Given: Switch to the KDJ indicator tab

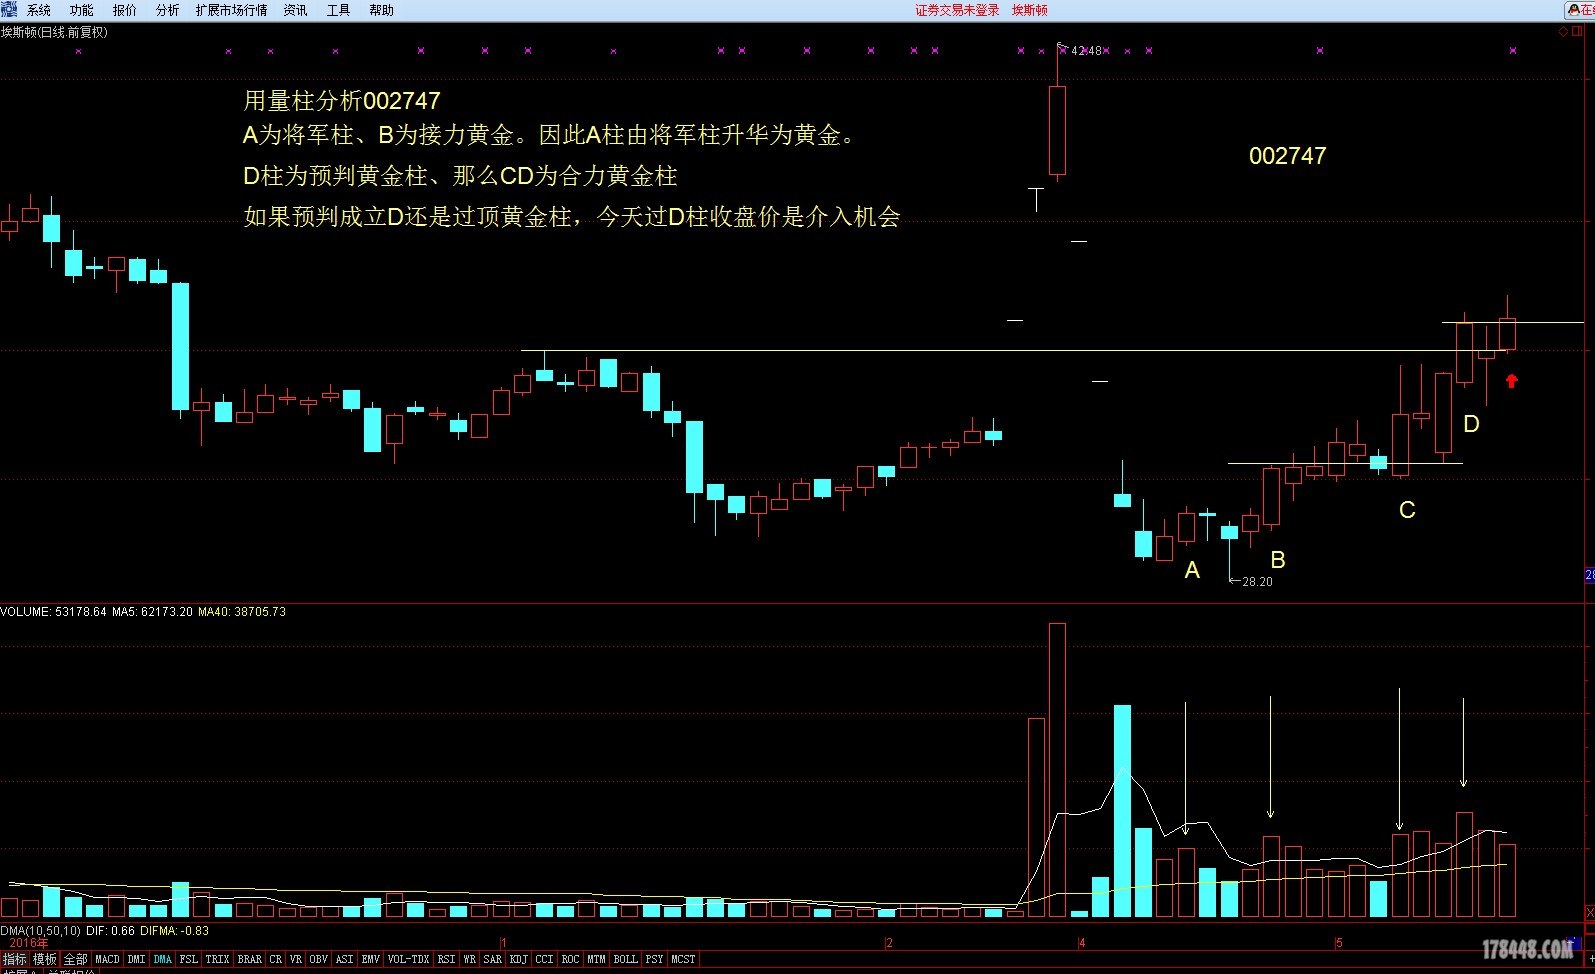Looking at the screenshot, I should [x=519, y=959].
